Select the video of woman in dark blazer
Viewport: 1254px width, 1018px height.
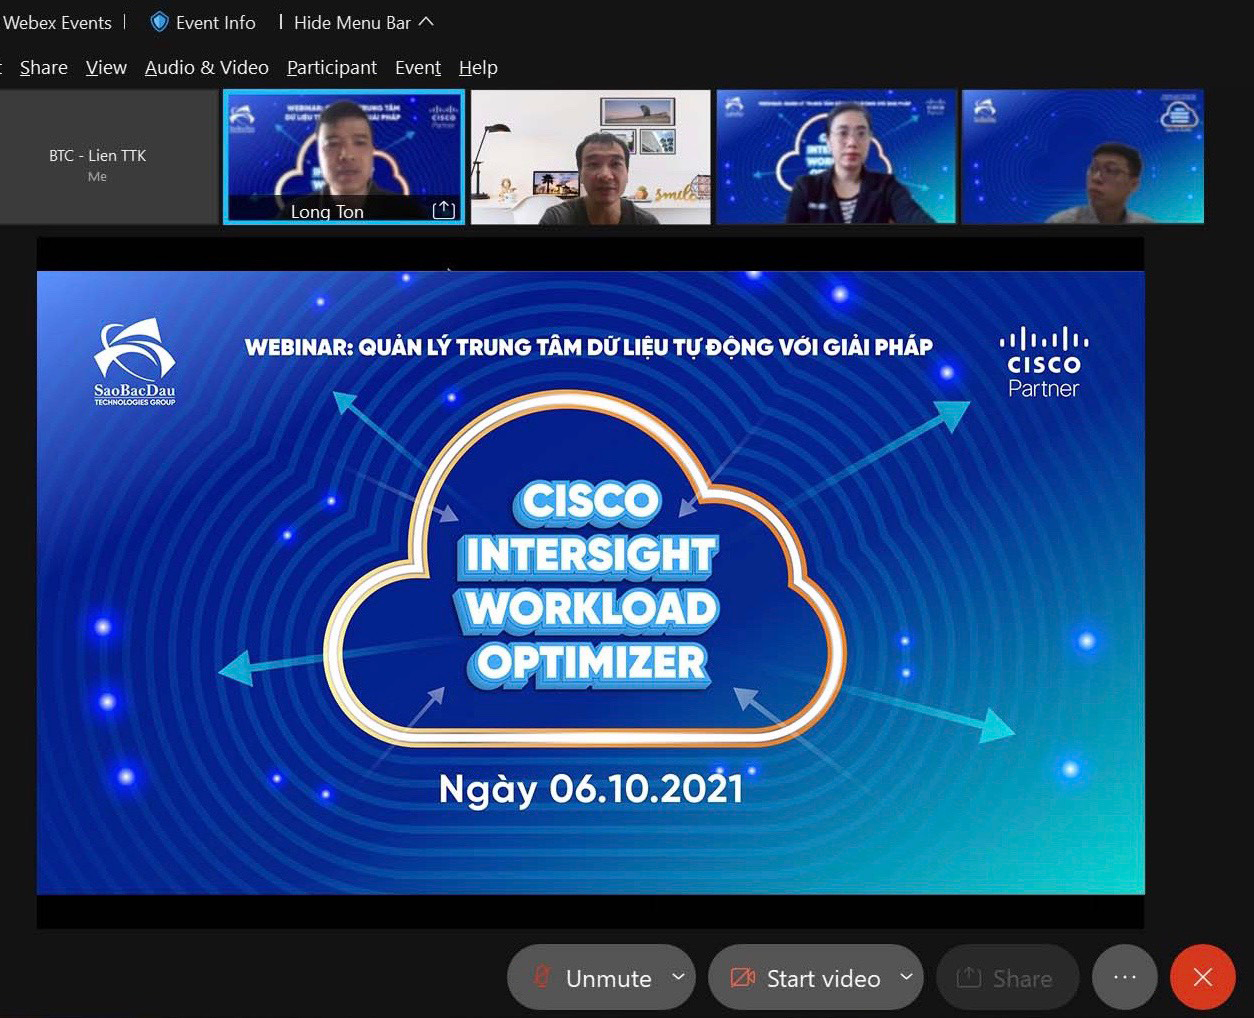(836, 157)
